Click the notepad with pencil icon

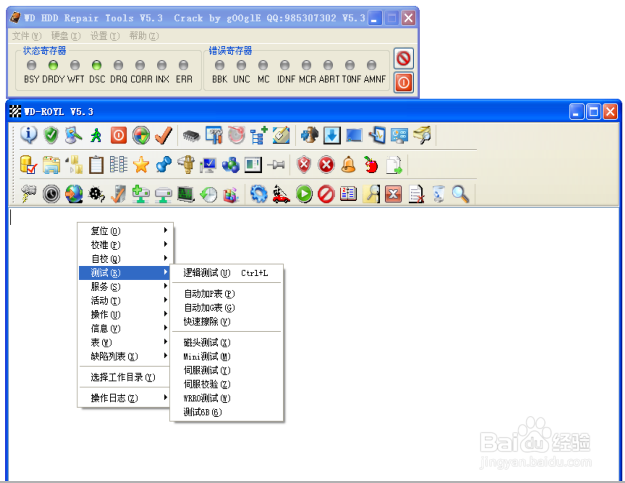[x=281, y=135]
